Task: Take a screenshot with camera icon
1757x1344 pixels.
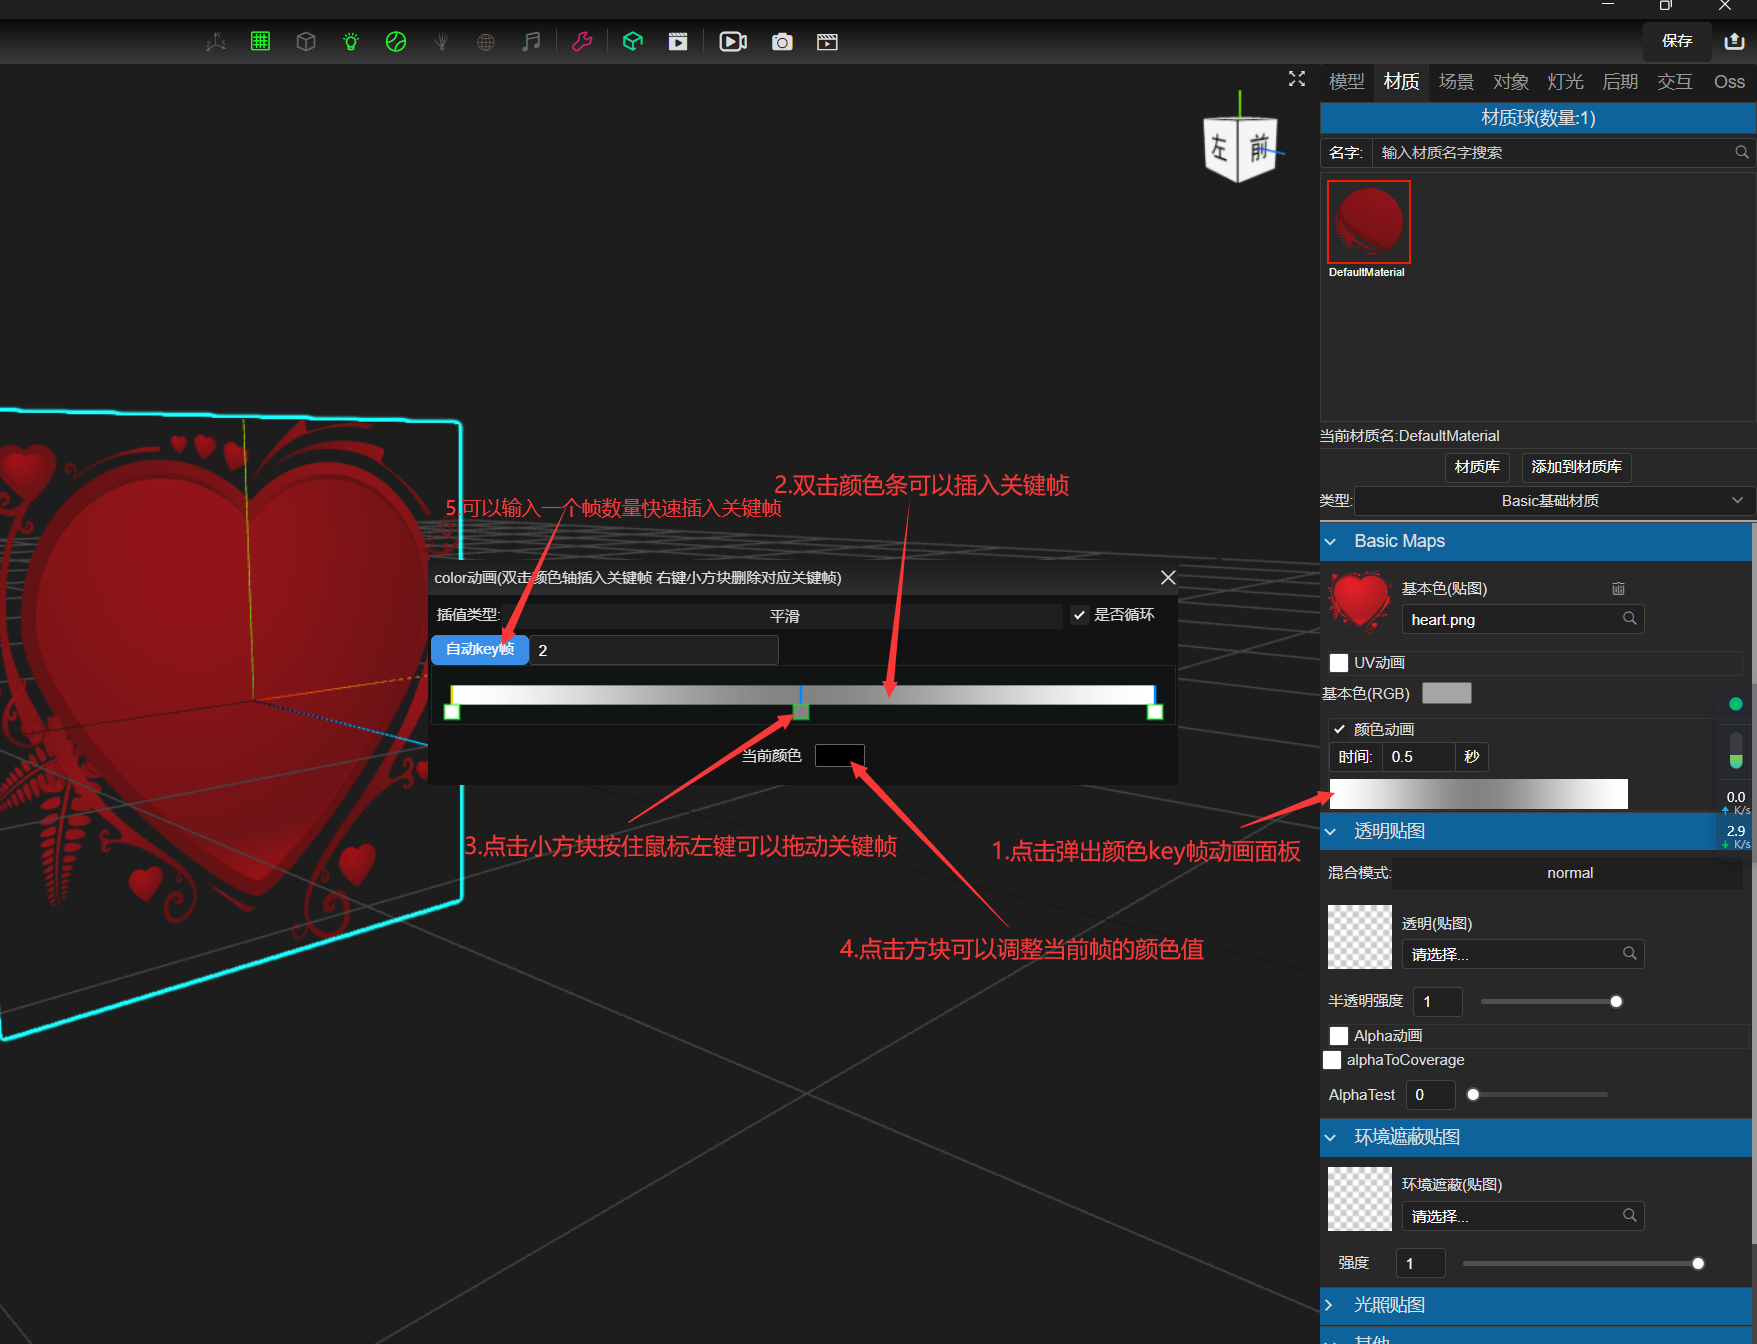Action: (x=782, y=42)
